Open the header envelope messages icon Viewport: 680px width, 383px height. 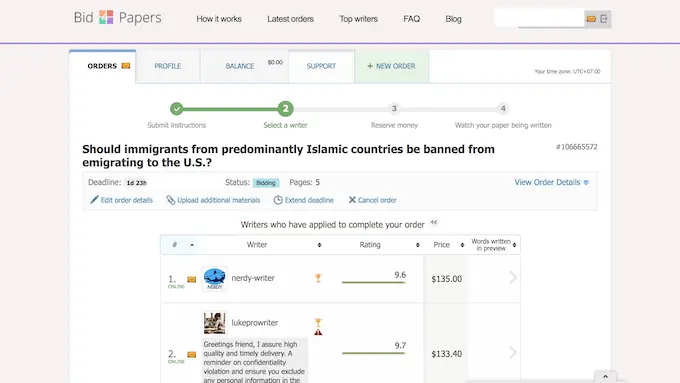coord(591,19)
